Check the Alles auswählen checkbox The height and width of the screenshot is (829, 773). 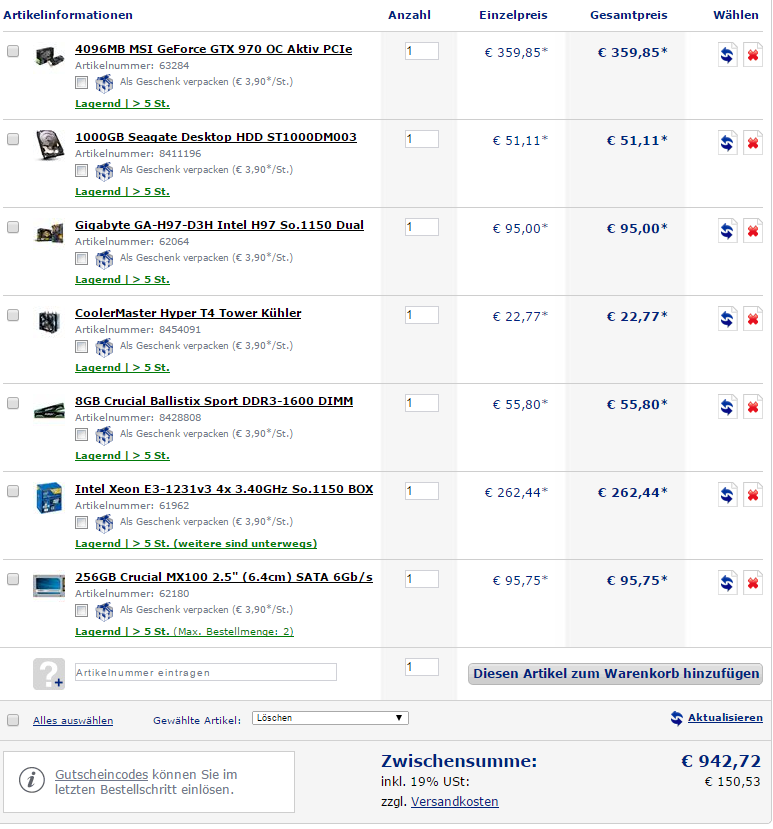click(13, 720)
